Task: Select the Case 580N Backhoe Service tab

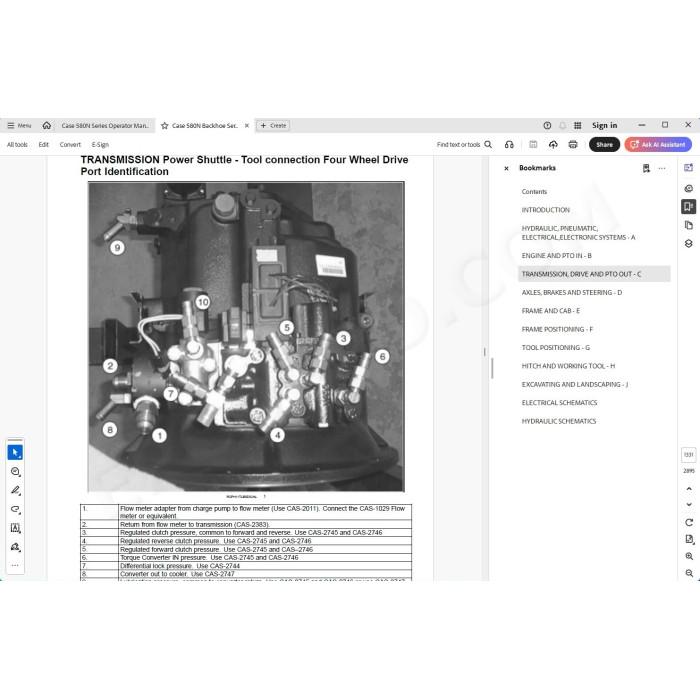Action: 204,125
